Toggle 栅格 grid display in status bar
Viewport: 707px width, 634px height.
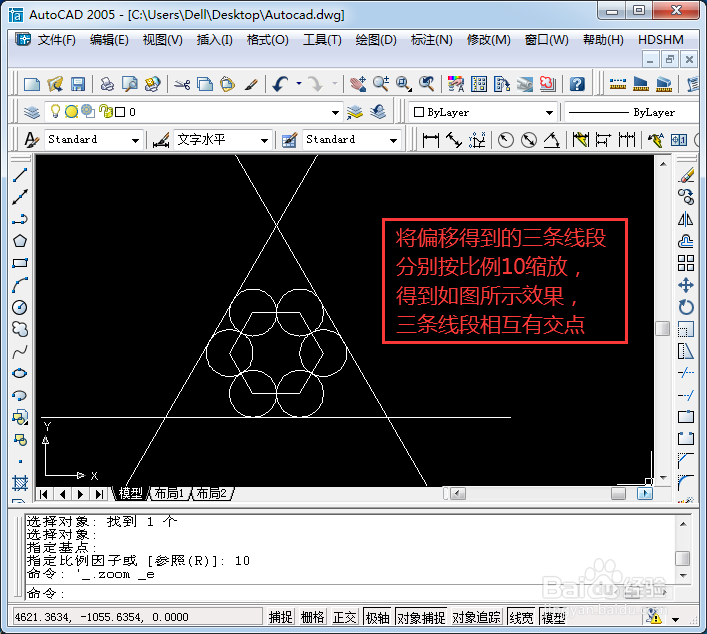click(x=312, y=617)
